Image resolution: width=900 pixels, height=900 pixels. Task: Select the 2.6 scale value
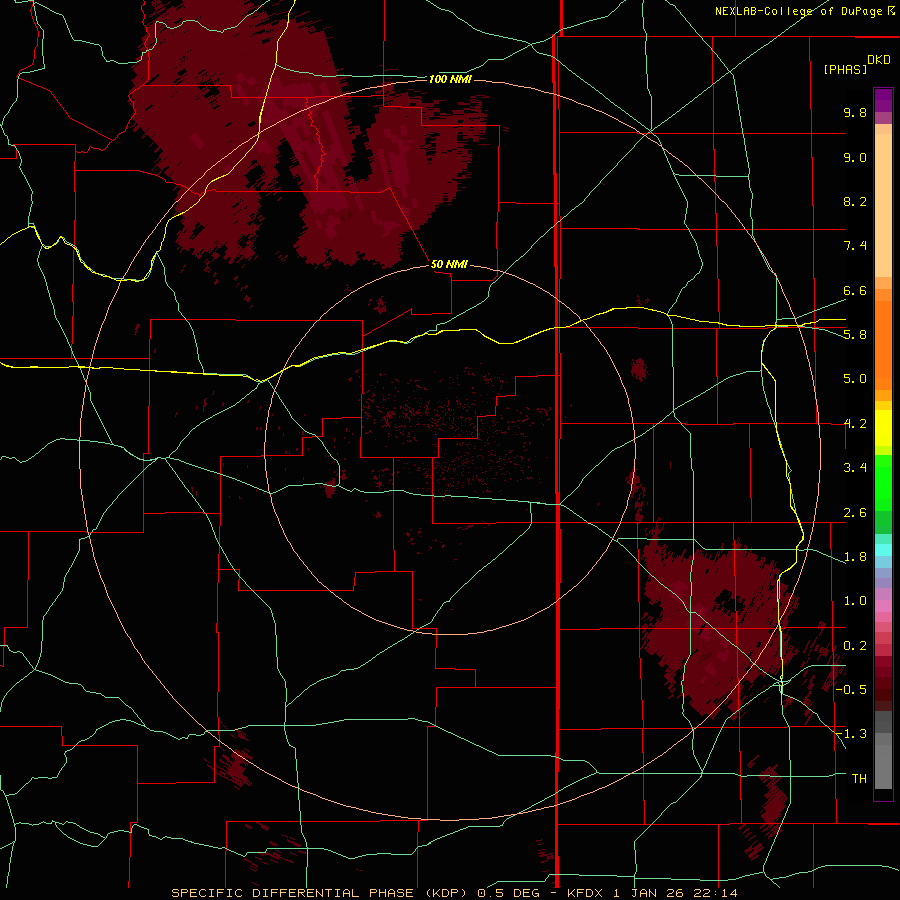[x=855, y=512]
